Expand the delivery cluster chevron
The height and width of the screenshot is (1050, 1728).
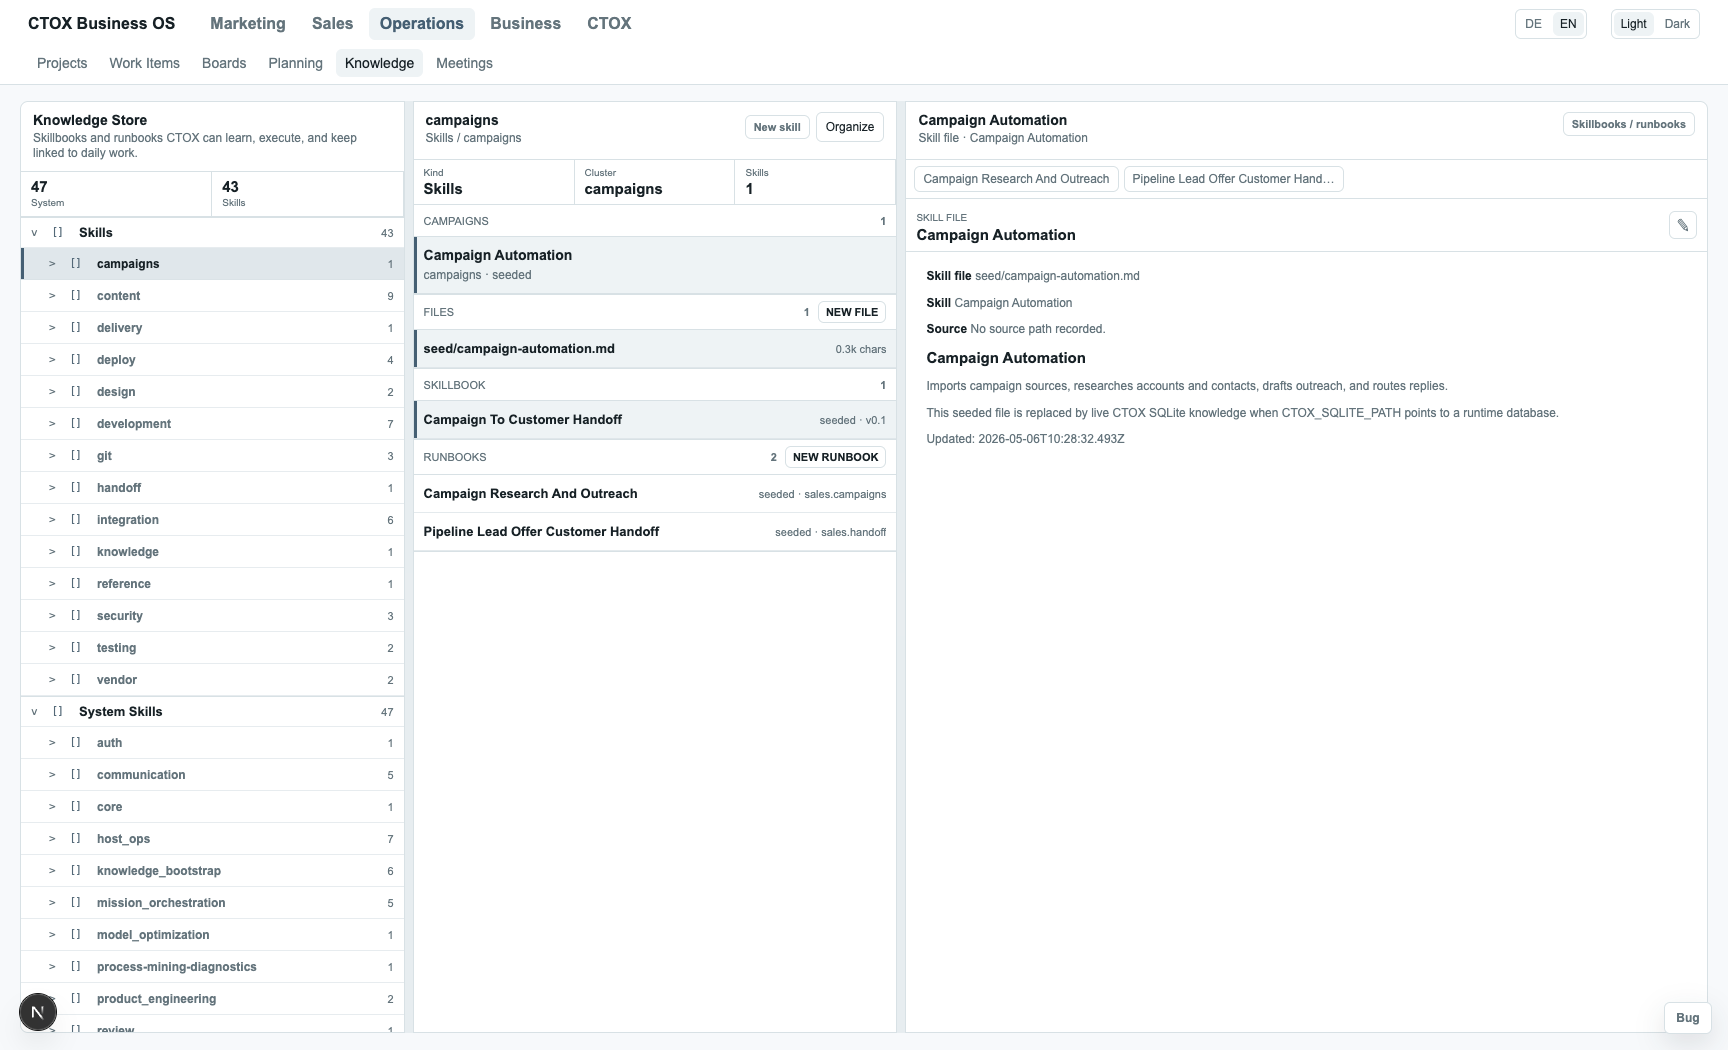click(52, 328)
